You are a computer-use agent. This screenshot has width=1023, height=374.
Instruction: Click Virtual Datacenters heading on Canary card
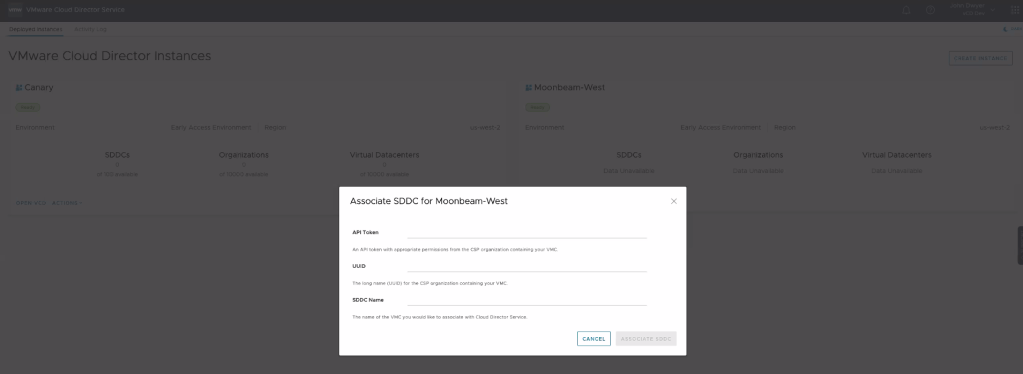(x=384, y=155)
